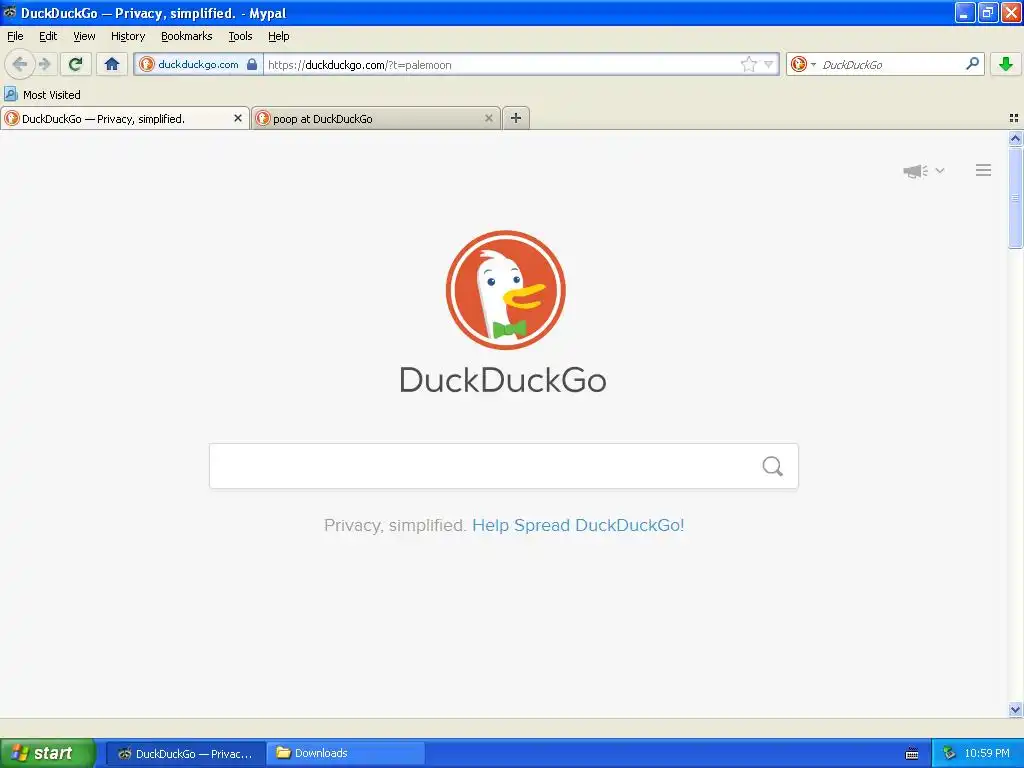Select DuckDuckGo Mypal taskbar button
This screenshot has height=768, width=1024.
185,753
